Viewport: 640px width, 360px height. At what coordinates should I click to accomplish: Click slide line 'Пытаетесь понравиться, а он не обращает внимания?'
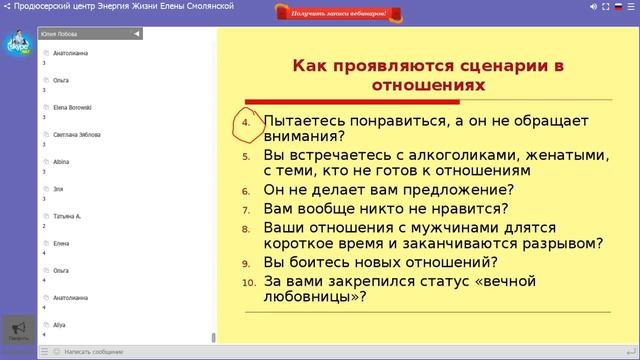coord(426,128)
